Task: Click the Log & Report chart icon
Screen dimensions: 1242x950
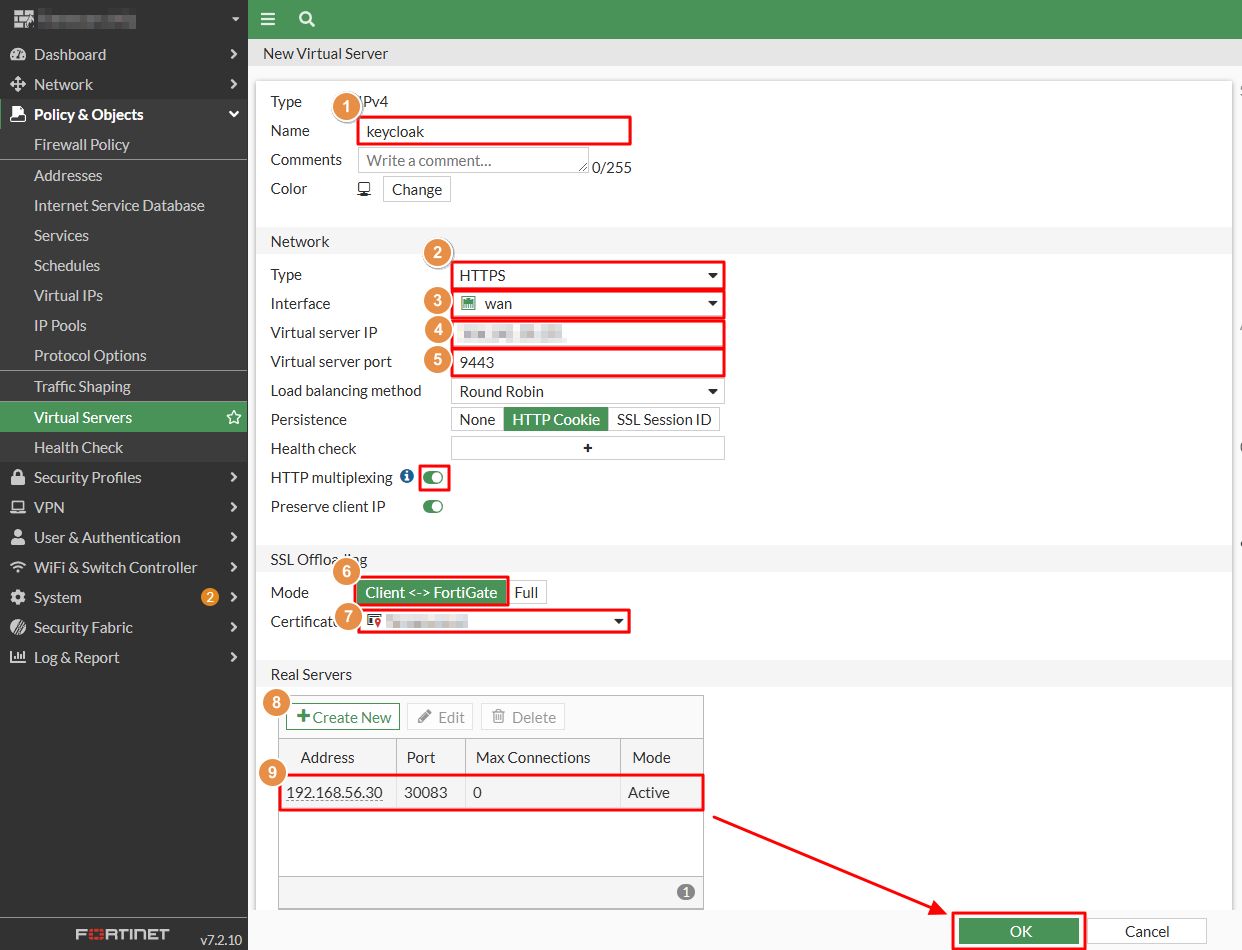Action: coord(17,657)
